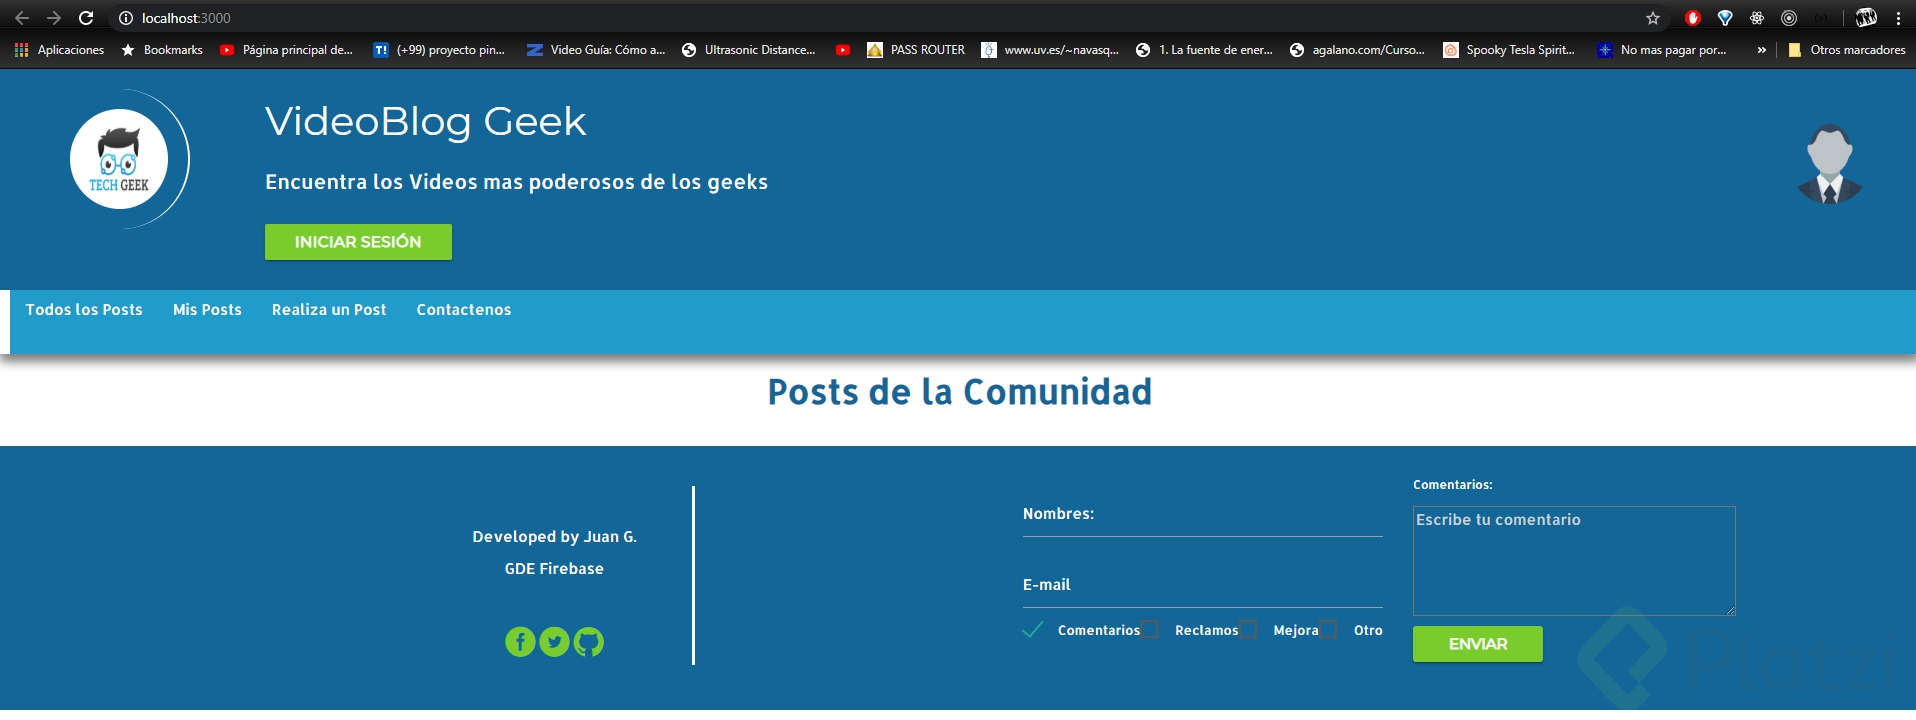The image size is (1916, 720).
Task: Open the 1. La fuente de ener... bookmark
Action: pos(1205,50)
